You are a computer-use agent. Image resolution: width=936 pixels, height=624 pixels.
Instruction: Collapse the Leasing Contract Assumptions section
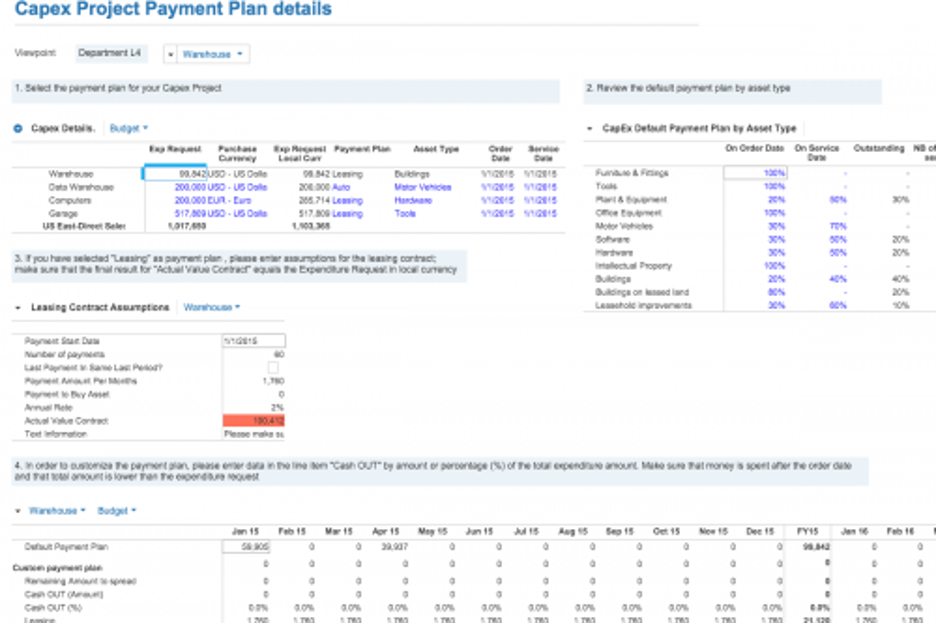(x=19, y=307)
